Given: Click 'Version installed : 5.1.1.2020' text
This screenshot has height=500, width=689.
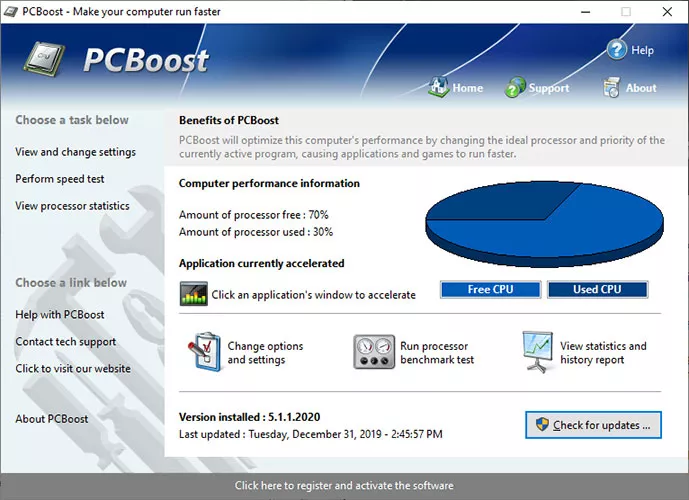Looking at the screenshot, I should coord(250,417).
